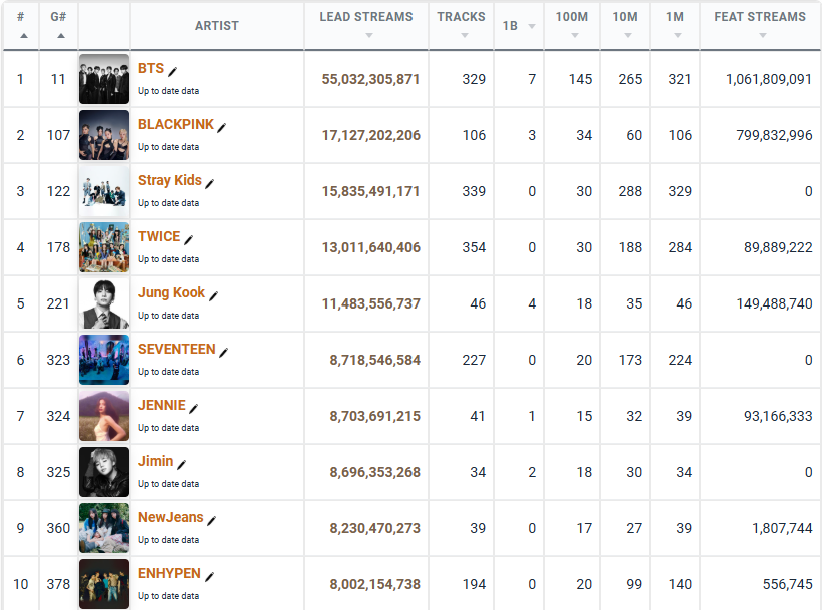Open the SEVENTEEN artist link
Viewport: 822px width, 610px height.
[x=177, y=350]
